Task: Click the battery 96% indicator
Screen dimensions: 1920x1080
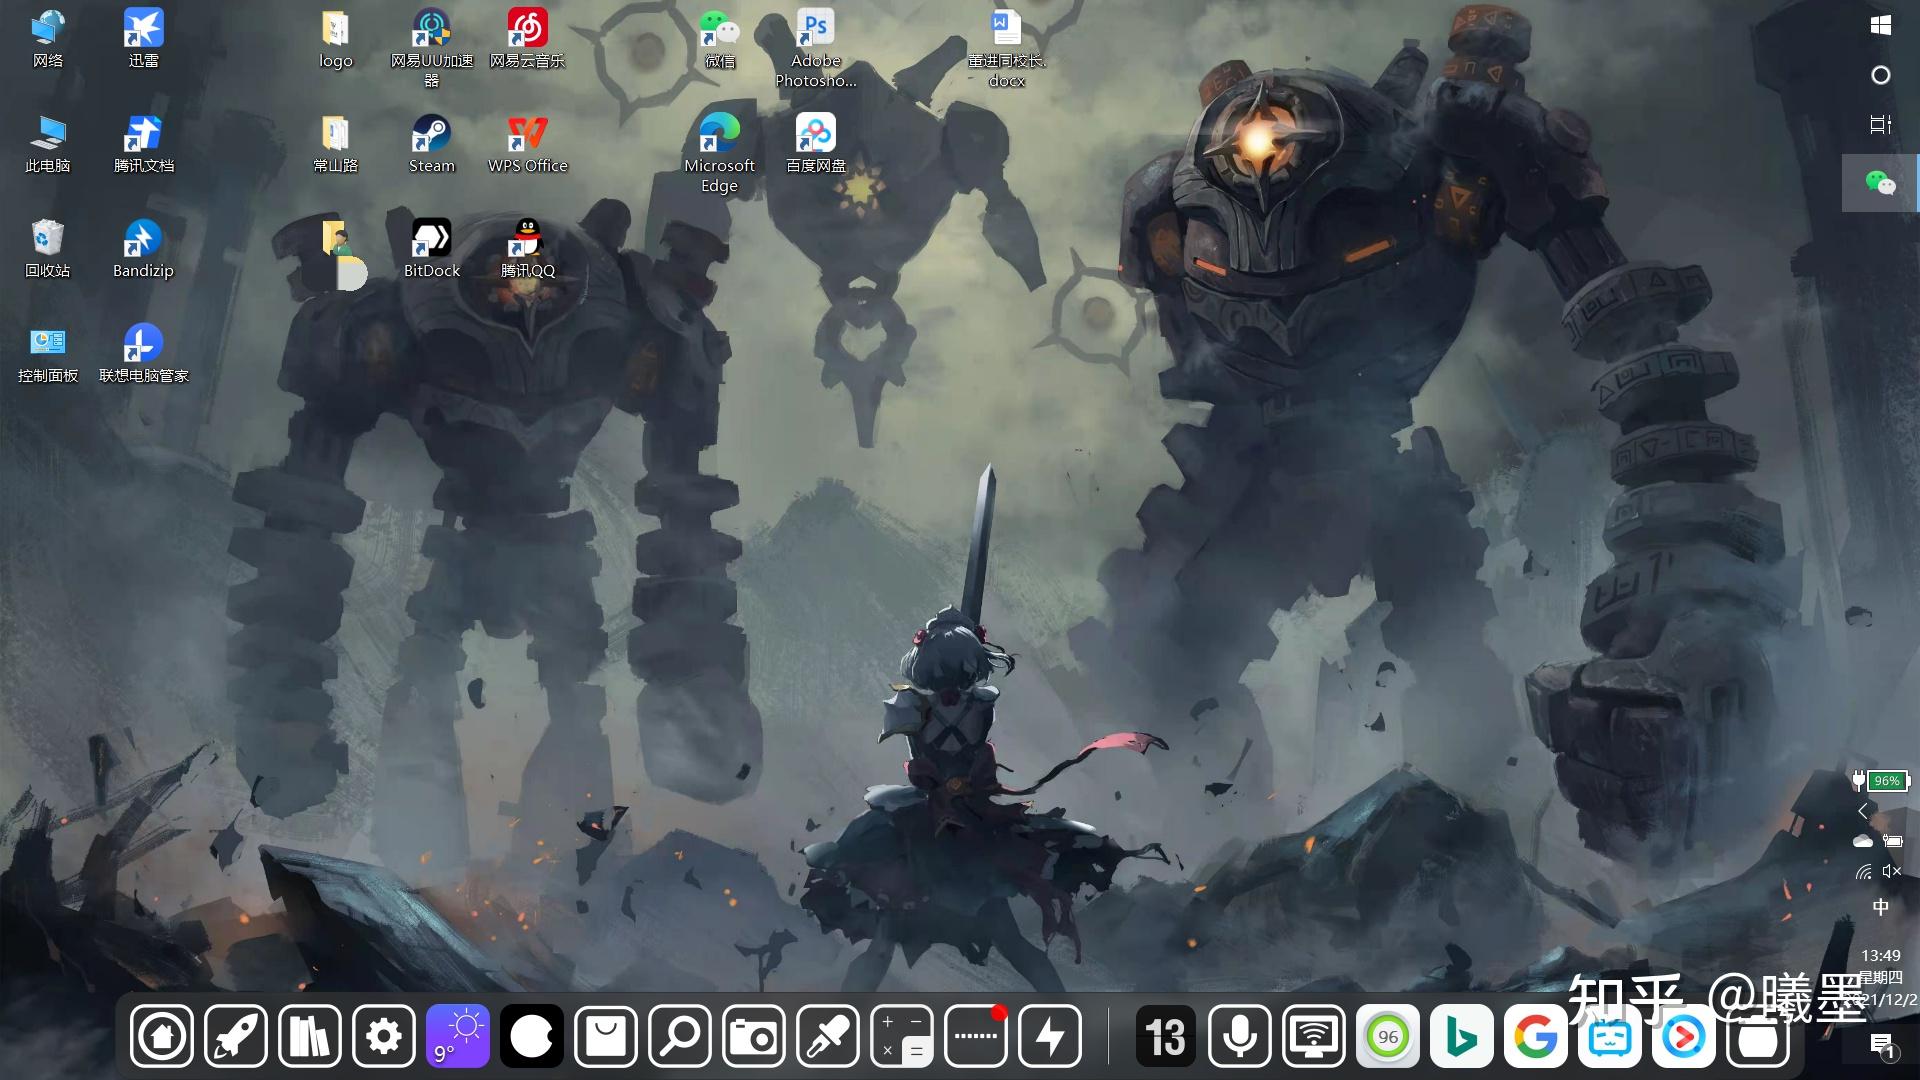Action: click(1881, 780)
